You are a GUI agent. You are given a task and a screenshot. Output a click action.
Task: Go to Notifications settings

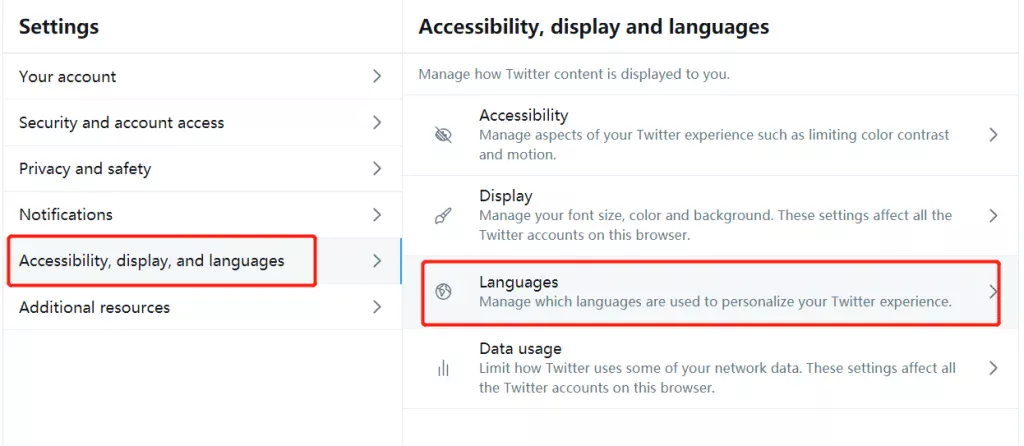[66, 215]
